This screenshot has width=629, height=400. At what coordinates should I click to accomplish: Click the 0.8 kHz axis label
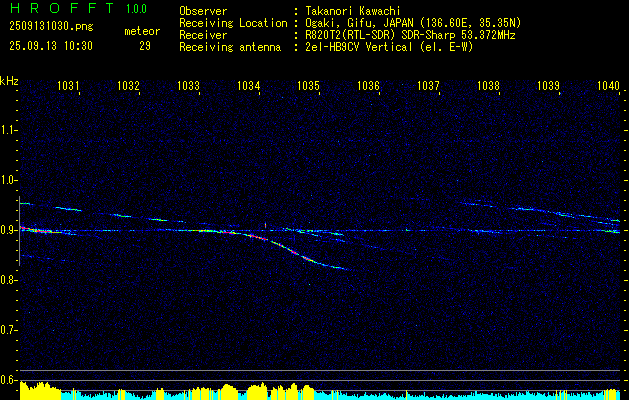click(7, 280)
